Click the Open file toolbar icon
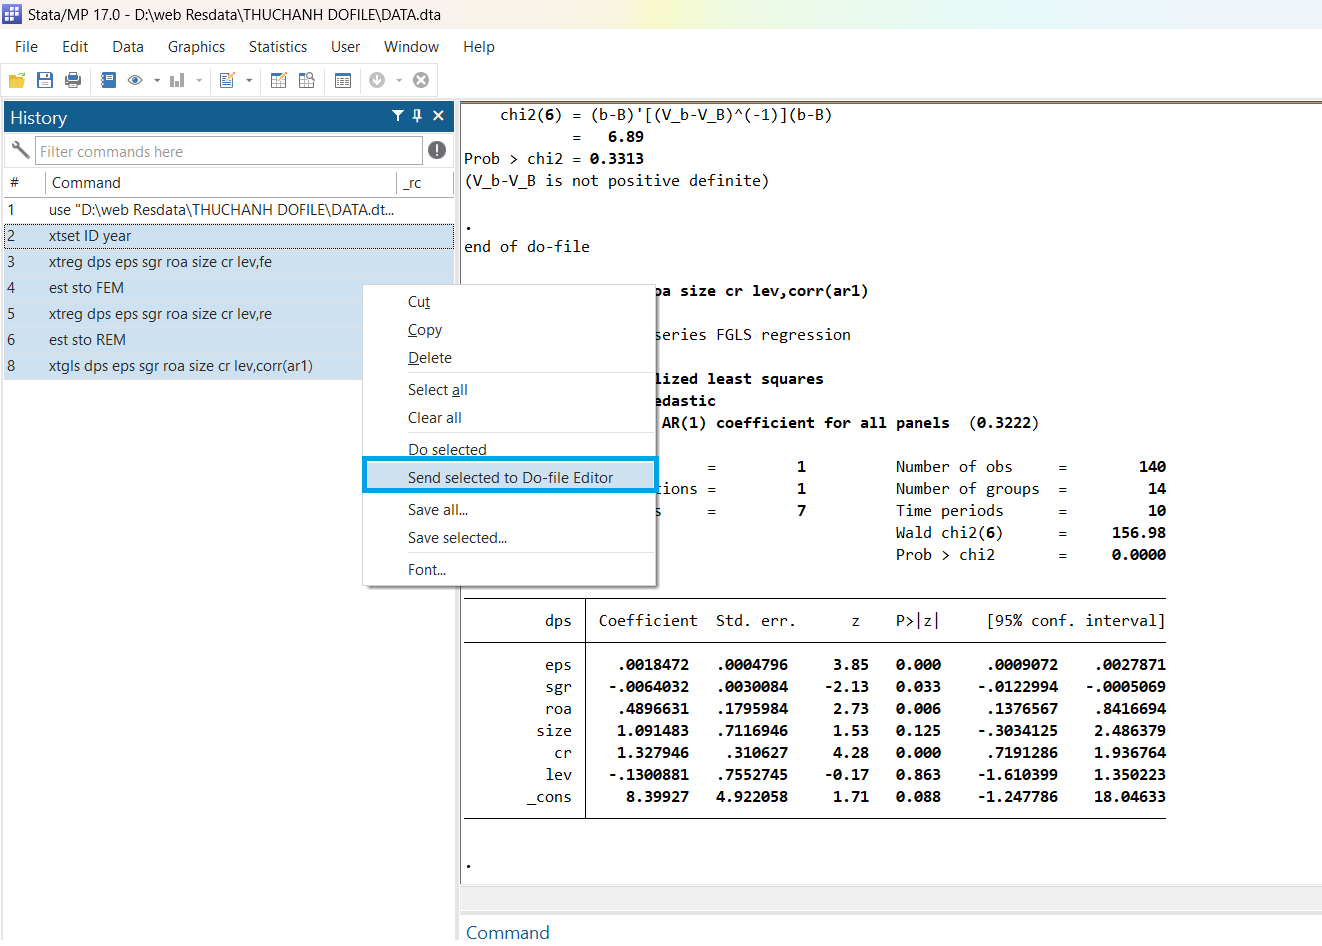This screenshot has height=946, width=1322. pyautogui.click(x=17, y=80)
